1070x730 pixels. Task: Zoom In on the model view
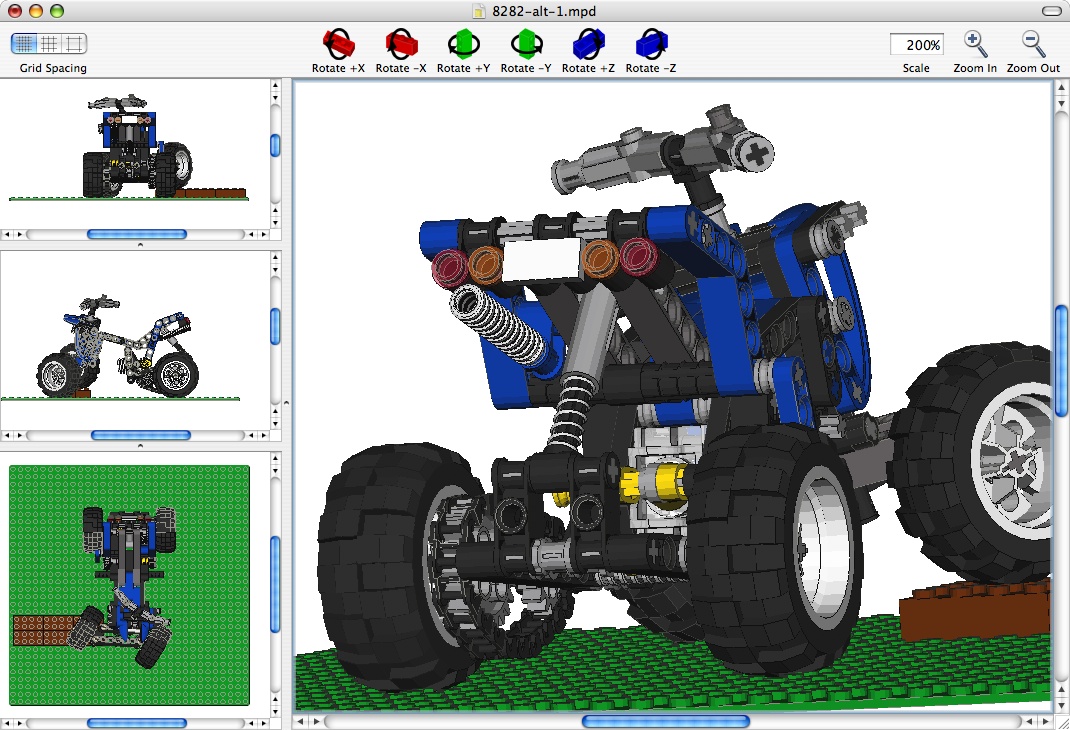click(x=975, y=44)
